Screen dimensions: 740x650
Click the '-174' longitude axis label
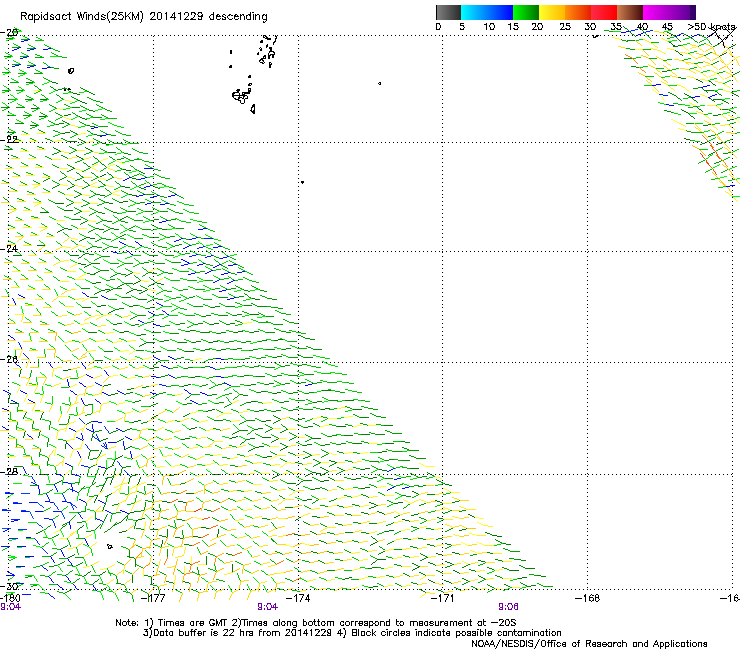298,598
